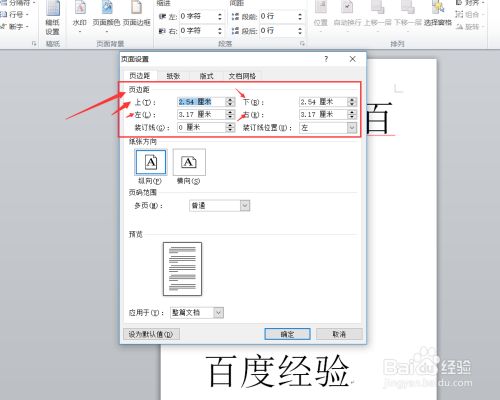Select the 纵向 portrait orientation option
This screenshot has height=400, width=500.
pyautogui.click(x=151, y=162)
